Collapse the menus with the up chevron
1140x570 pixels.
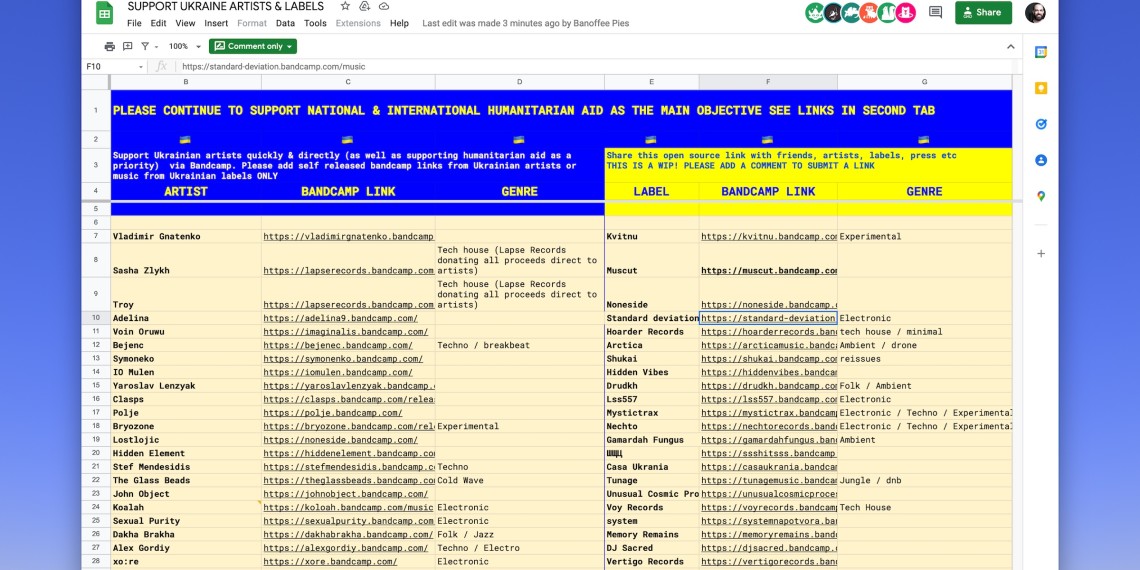tap(1010, 46)
